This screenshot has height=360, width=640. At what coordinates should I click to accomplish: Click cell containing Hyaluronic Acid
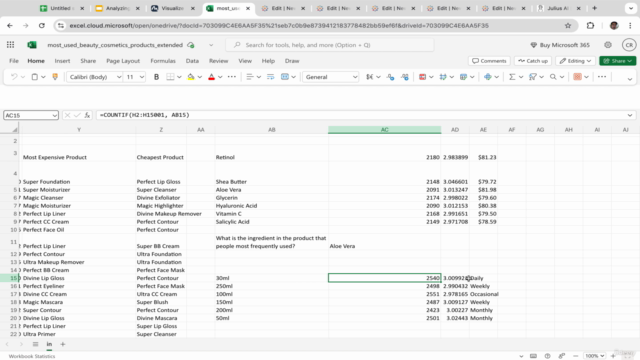point(271,206)
